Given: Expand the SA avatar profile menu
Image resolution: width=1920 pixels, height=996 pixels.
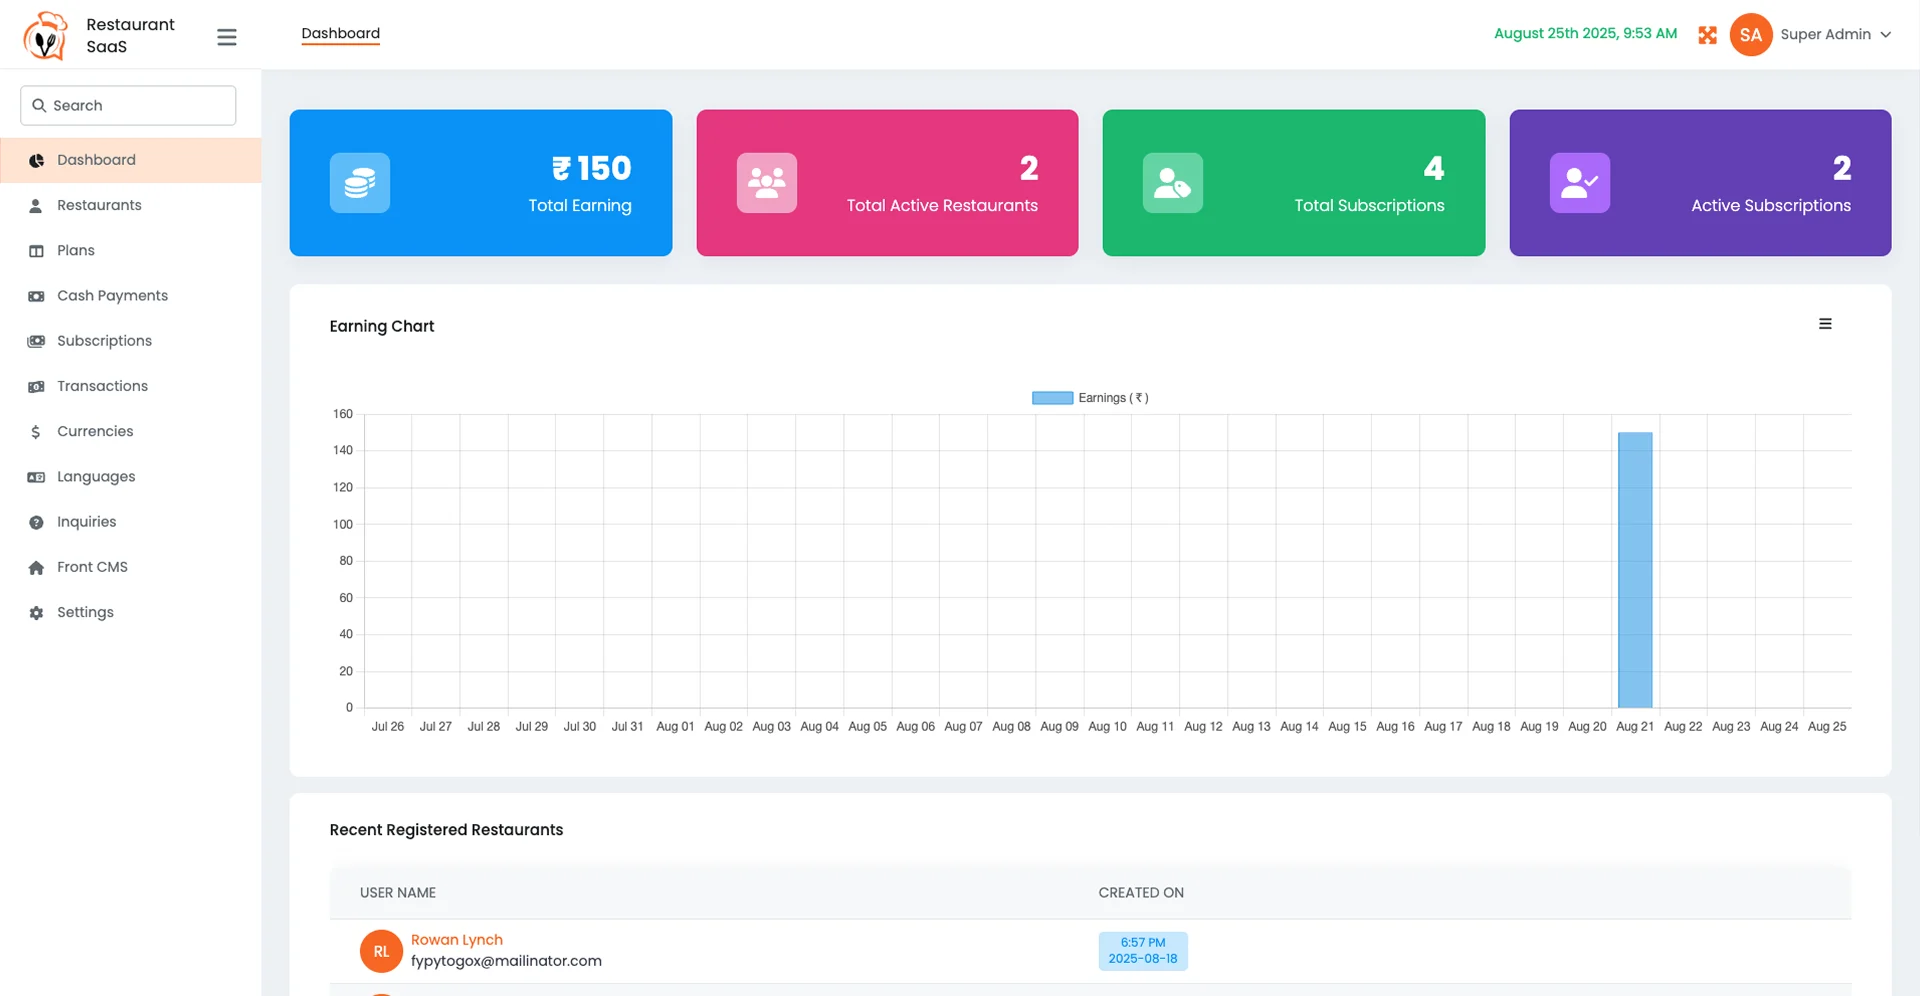Looking at the screenshot, I should click(x=1750, y=34).
